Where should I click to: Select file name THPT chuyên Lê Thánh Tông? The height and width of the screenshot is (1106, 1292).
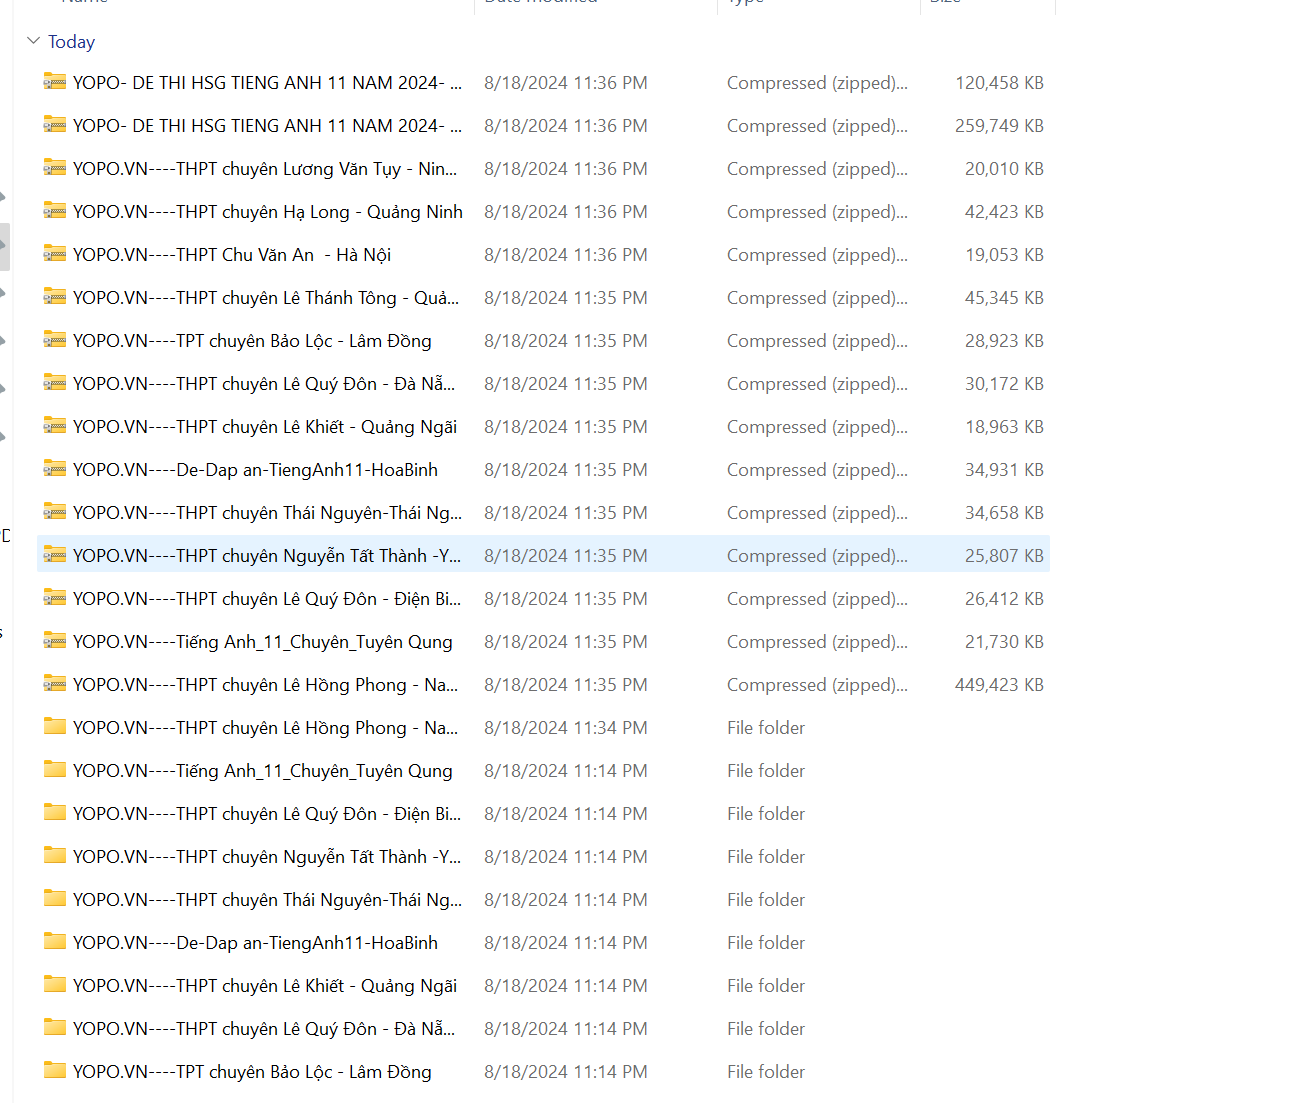click(266, 298)
